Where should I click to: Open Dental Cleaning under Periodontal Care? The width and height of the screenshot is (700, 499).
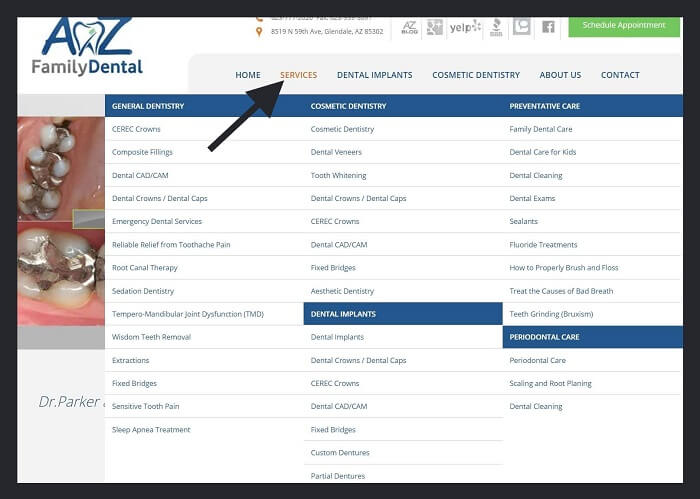pos(536,406)
